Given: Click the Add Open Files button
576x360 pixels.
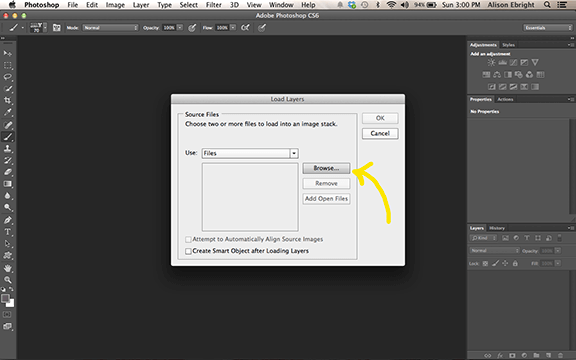Looking at the screenshot, I should pos(326,199).
